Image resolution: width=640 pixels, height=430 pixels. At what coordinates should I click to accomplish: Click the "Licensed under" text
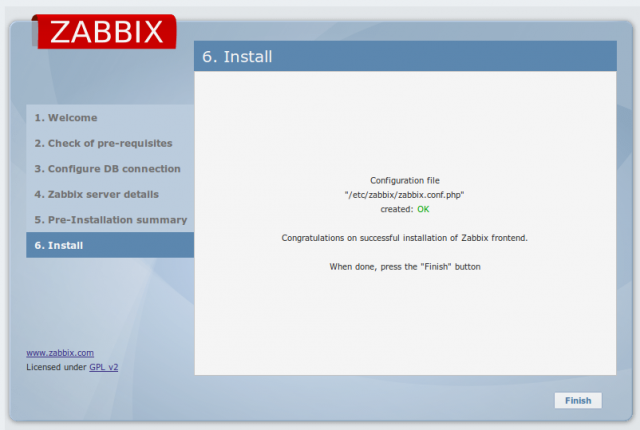[56, 367]
